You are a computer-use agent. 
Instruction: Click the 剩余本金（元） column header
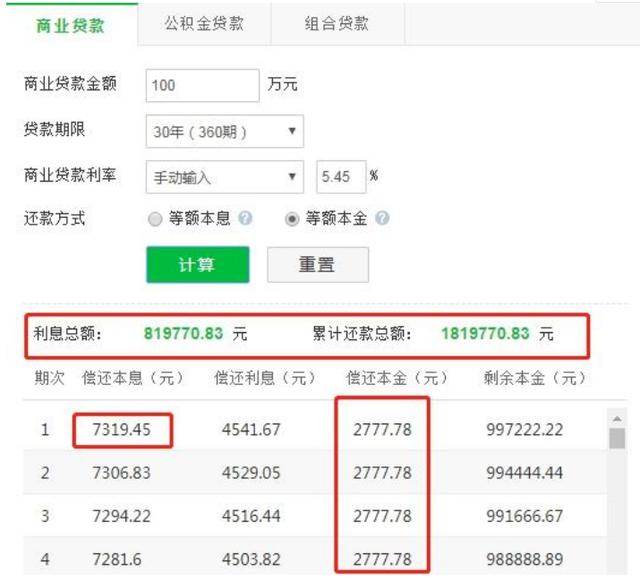coord(535,378)
